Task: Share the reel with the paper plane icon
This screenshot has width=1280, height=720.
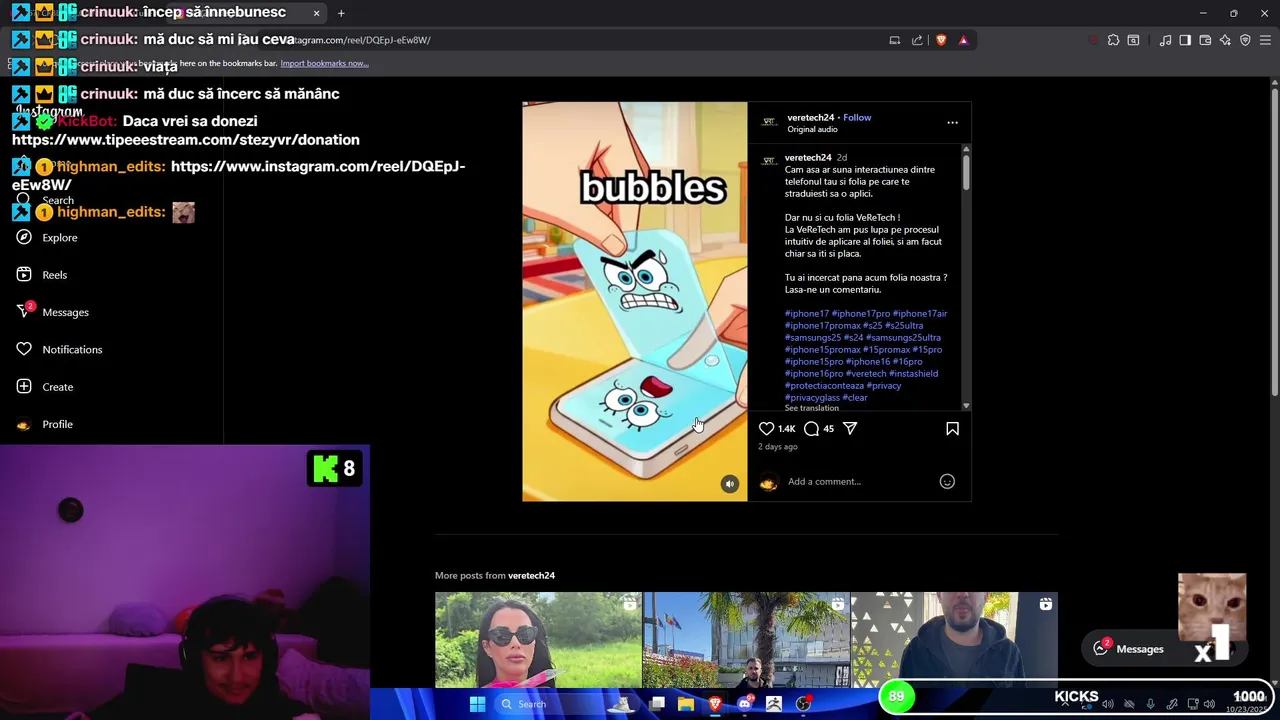Action: click(x=850, y=429)
